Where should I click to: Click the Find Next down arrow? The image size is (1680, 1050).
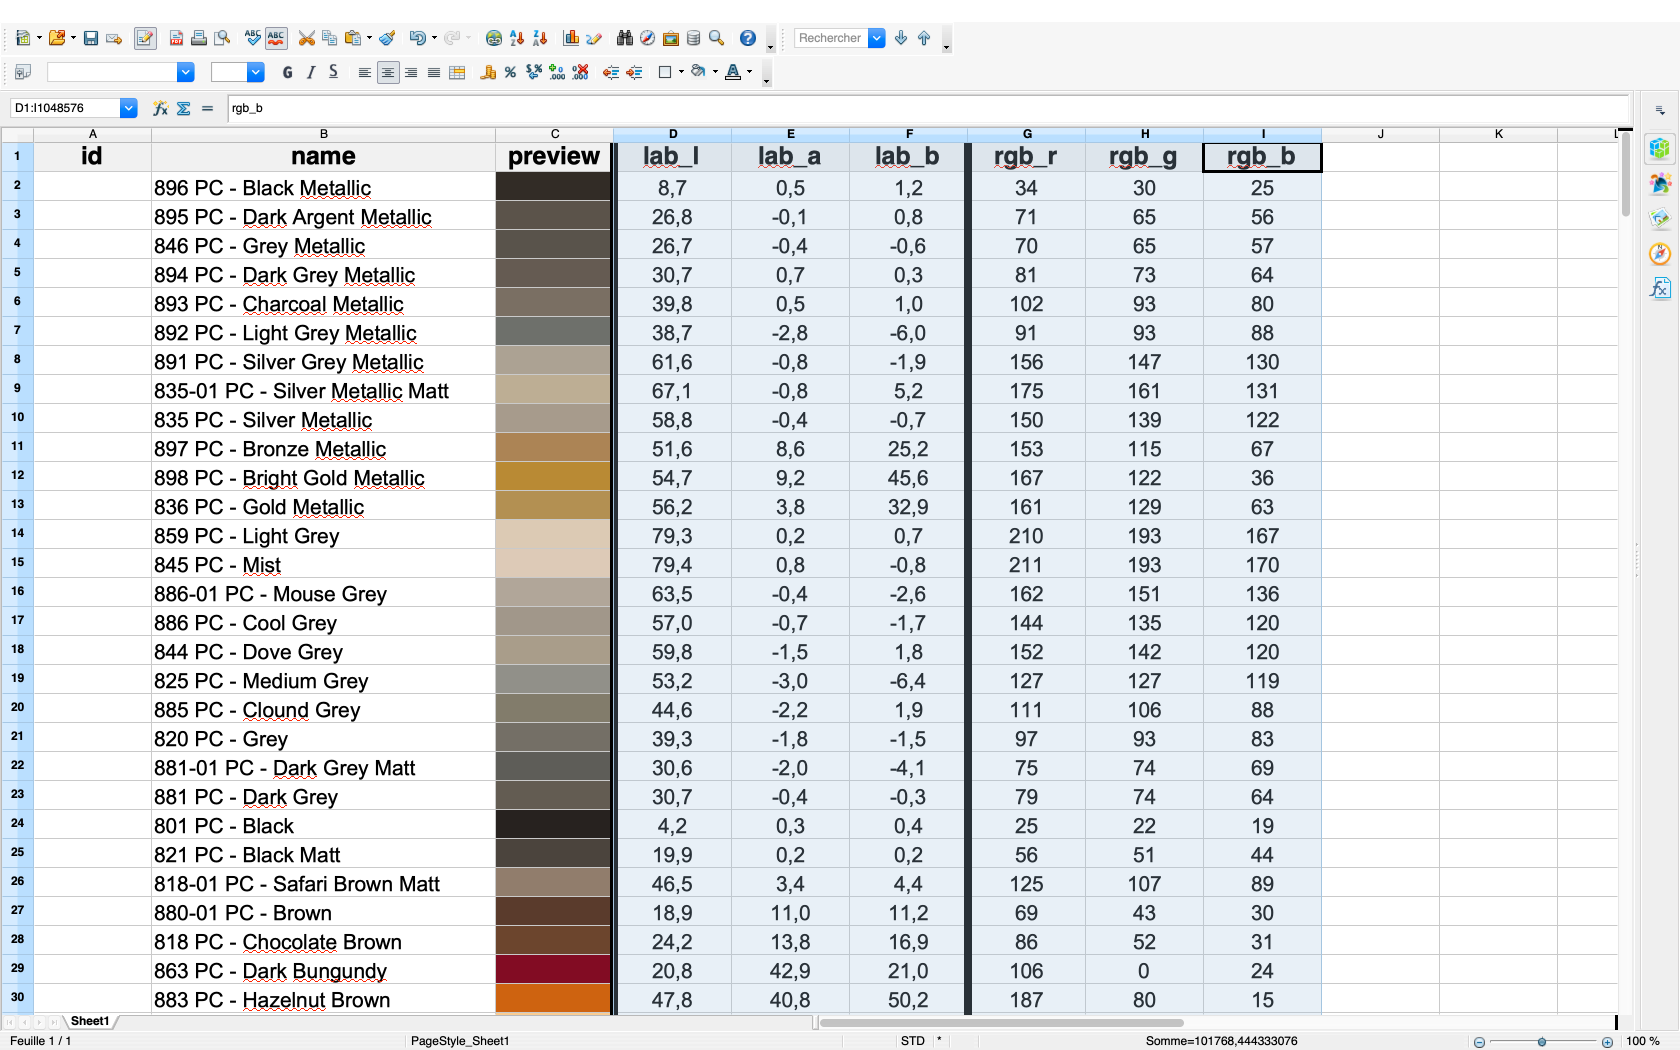pos(901,38)
